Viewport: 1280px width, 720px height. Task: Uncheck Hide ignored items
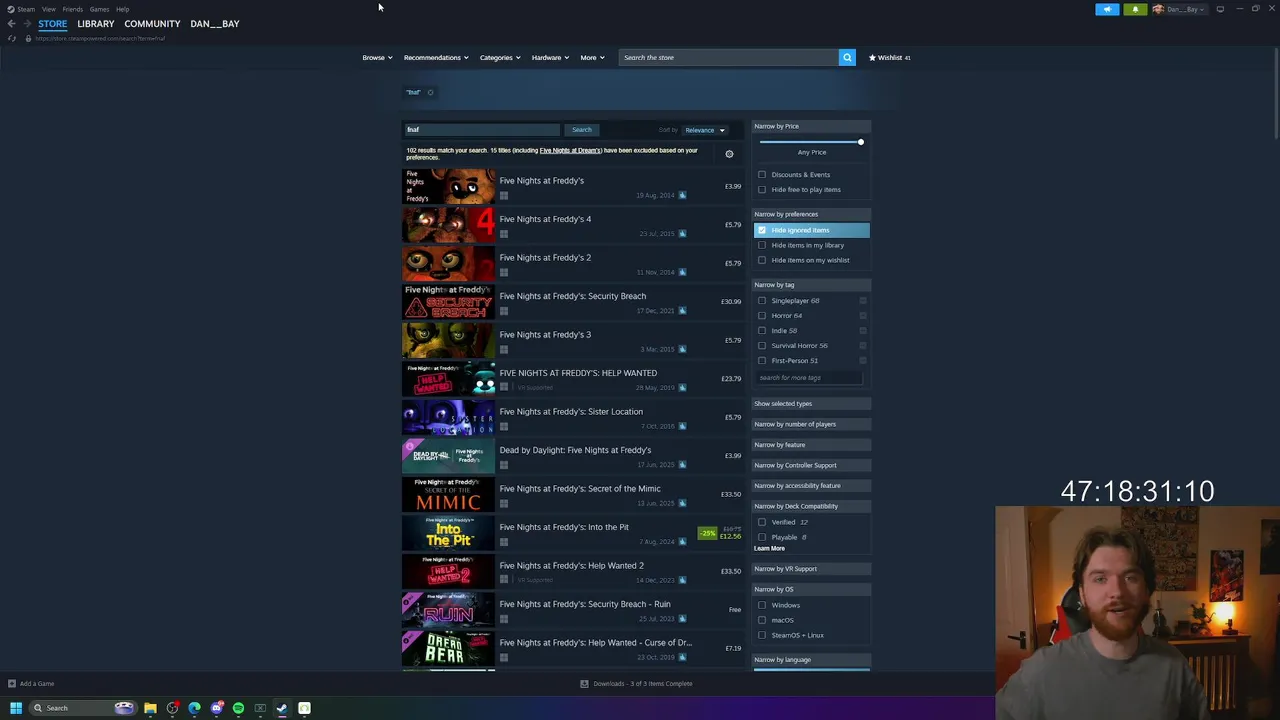point(762,230)
